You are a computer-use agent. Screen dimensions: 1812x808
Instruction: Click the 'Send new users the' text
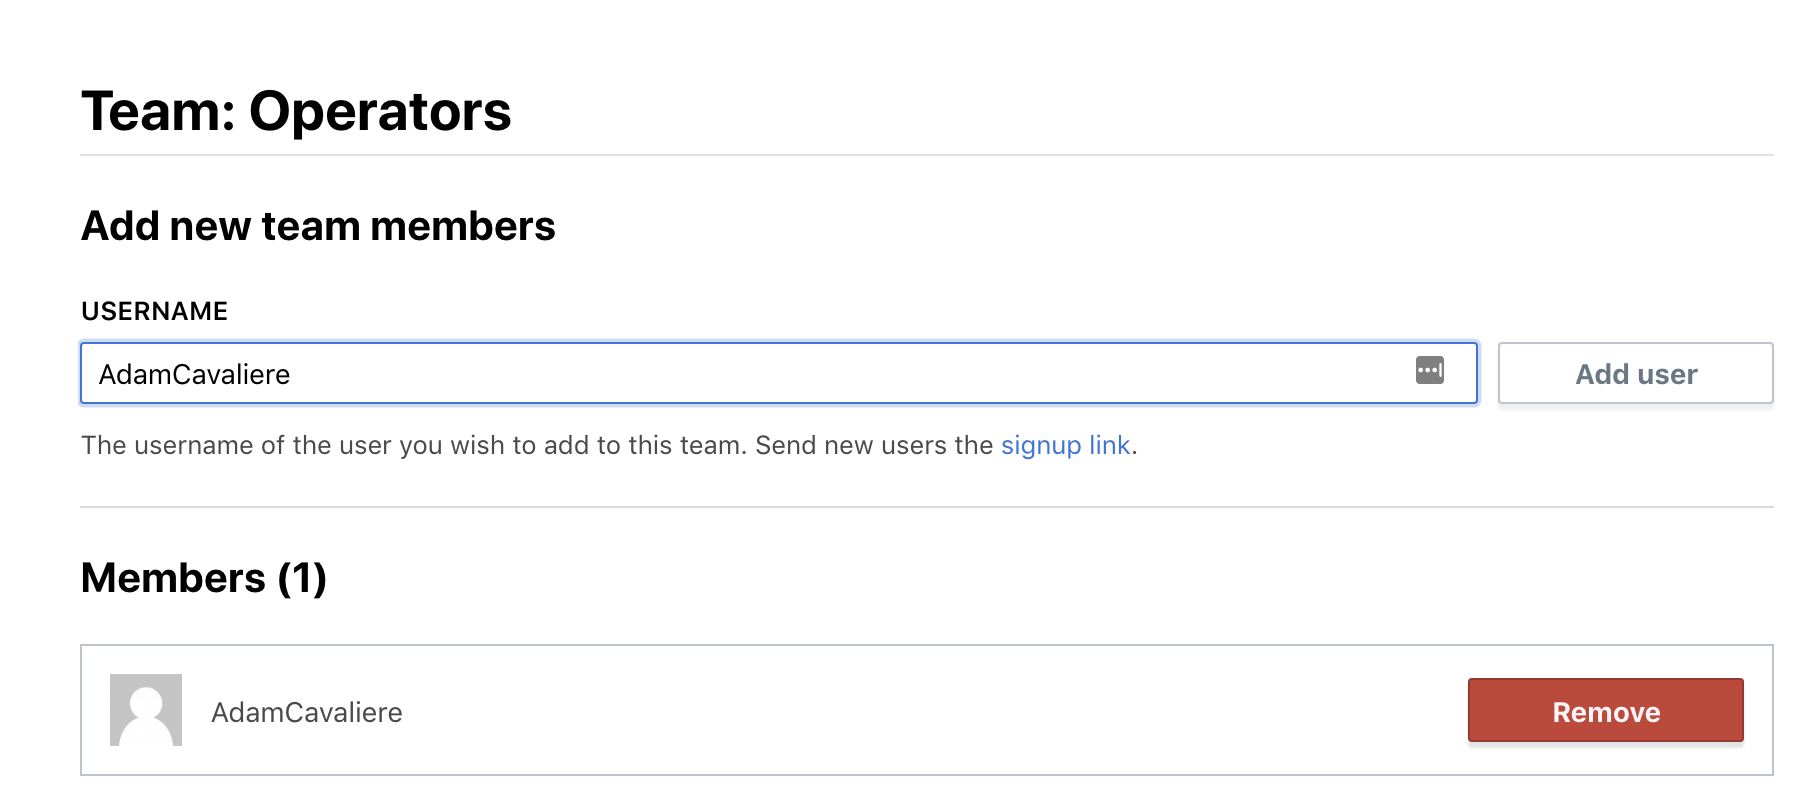[x=874, y=445]
